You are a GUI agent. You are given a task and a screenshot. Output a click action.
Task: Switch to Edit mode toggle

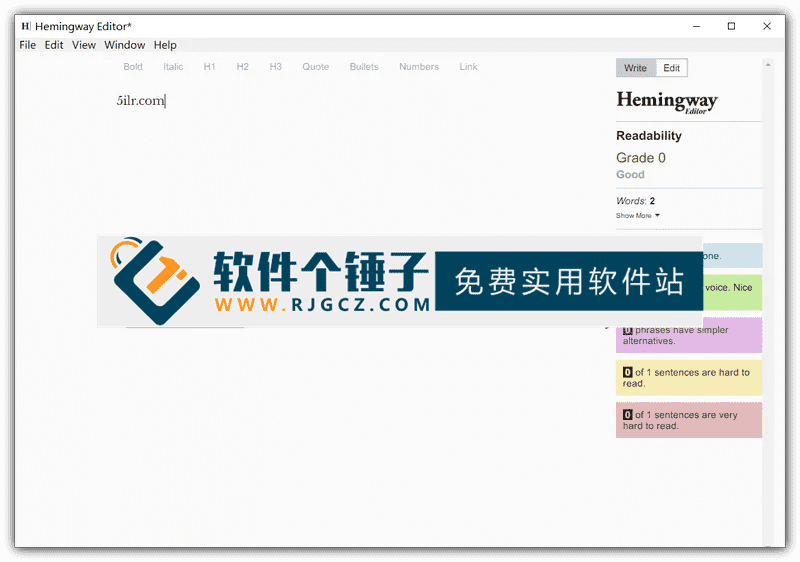pyautogui.click(x=671, y=68)
